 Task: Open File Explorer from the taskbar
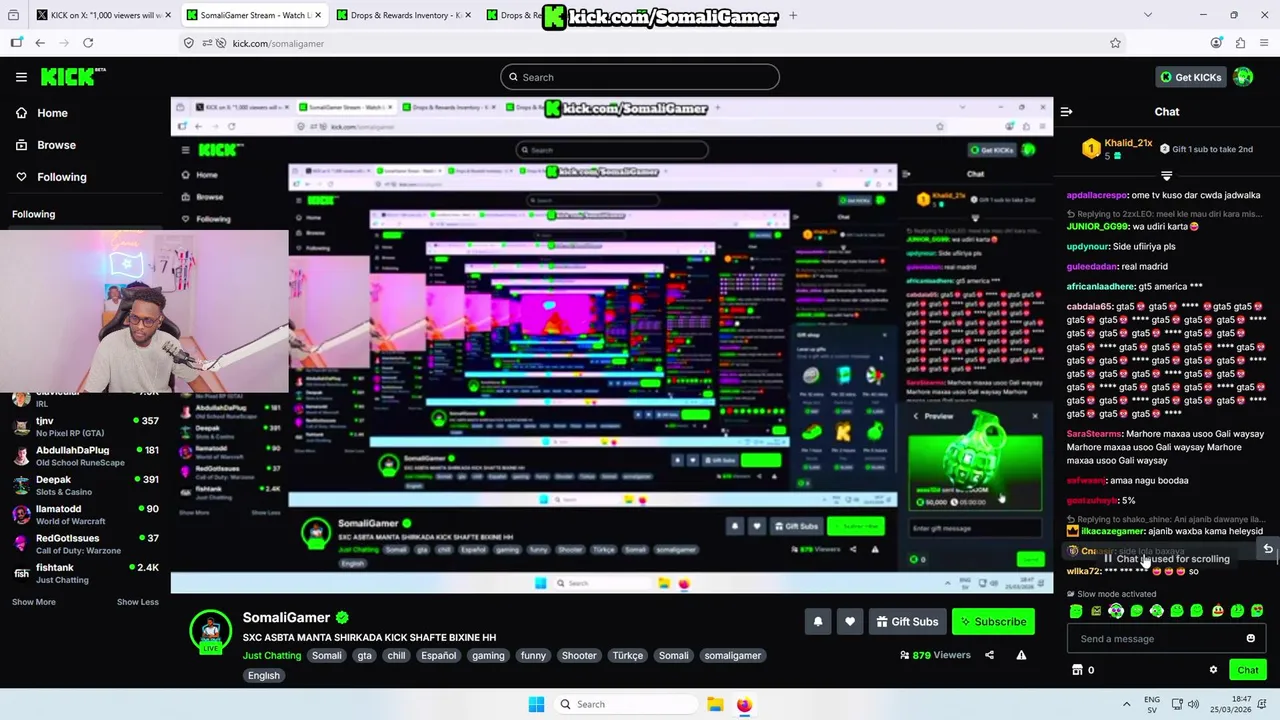715,704
